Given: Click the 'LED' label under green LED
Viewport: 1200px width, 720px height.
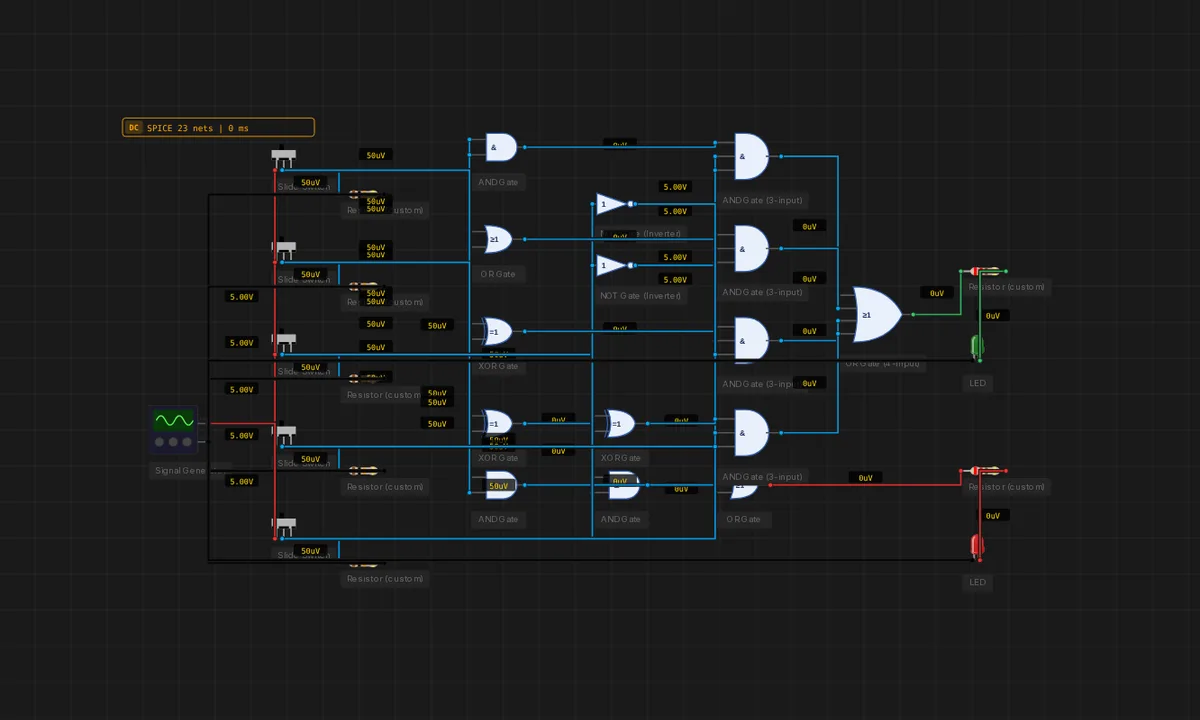Looking at the screenshot, I should pyautogui.click(x=978, y=383).
